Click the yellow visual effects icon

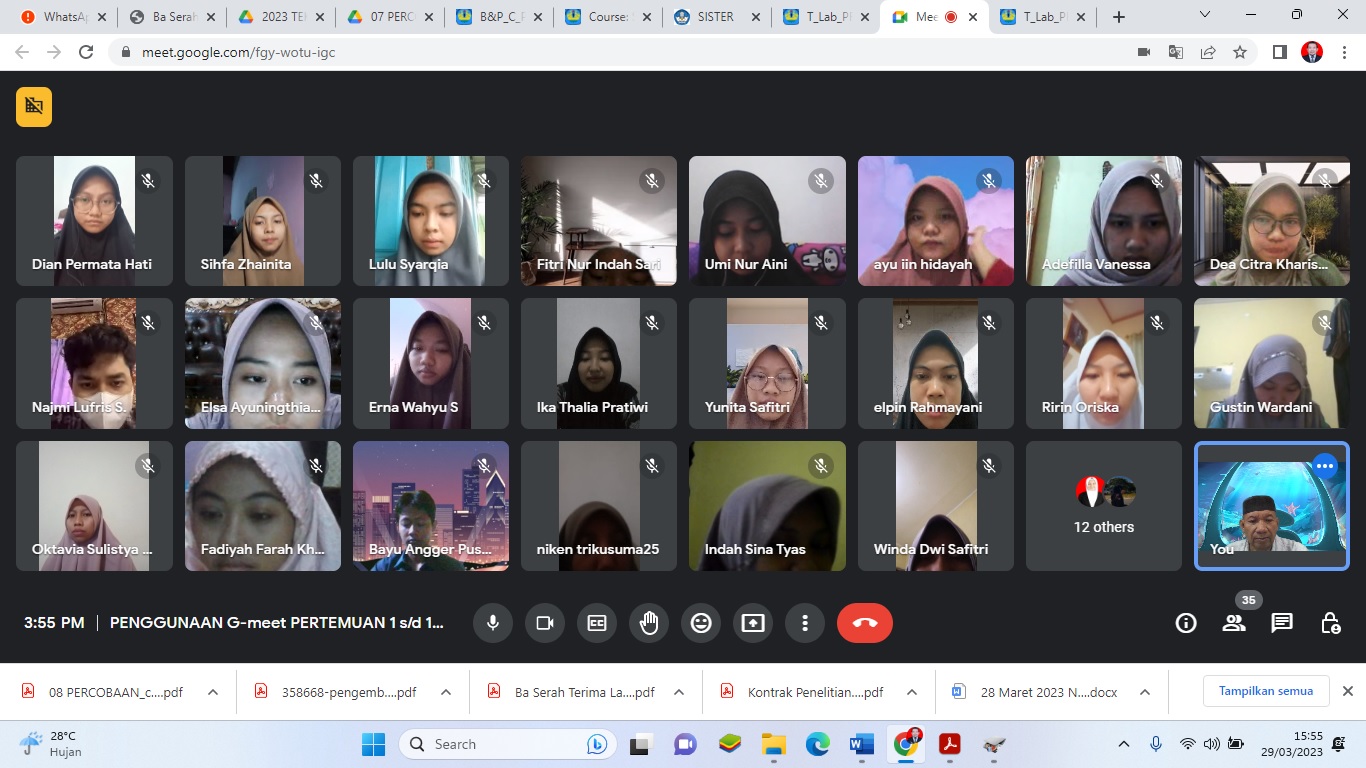coord(34,107)
